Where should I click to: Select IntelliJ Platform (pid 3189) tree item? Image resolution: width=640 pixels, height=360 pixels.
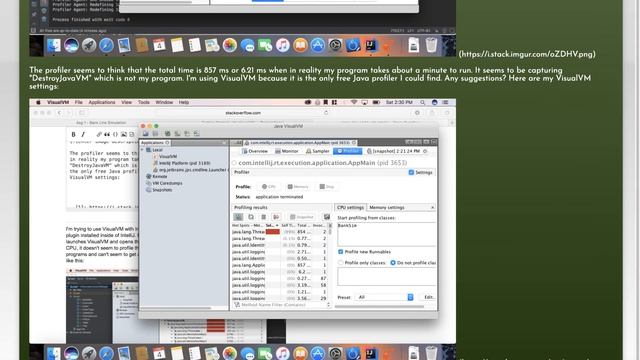(x=182, y=163)
